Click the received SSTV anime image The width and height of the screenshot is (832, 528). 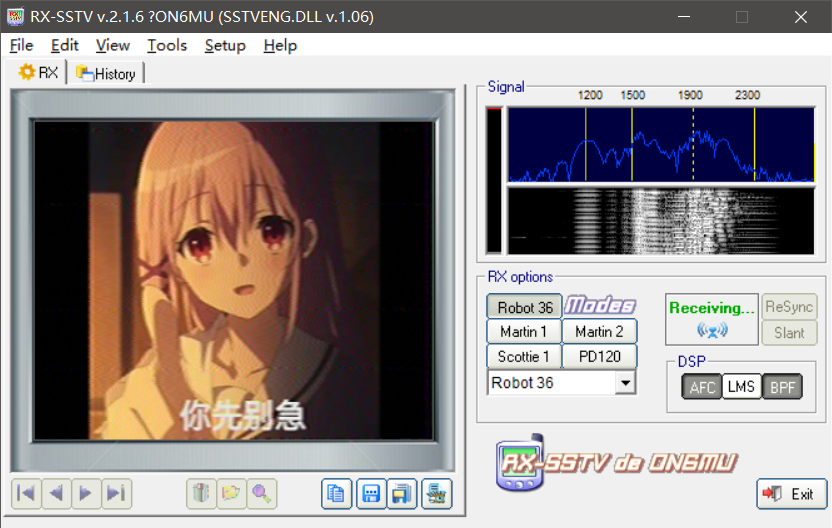click(233, 281)
